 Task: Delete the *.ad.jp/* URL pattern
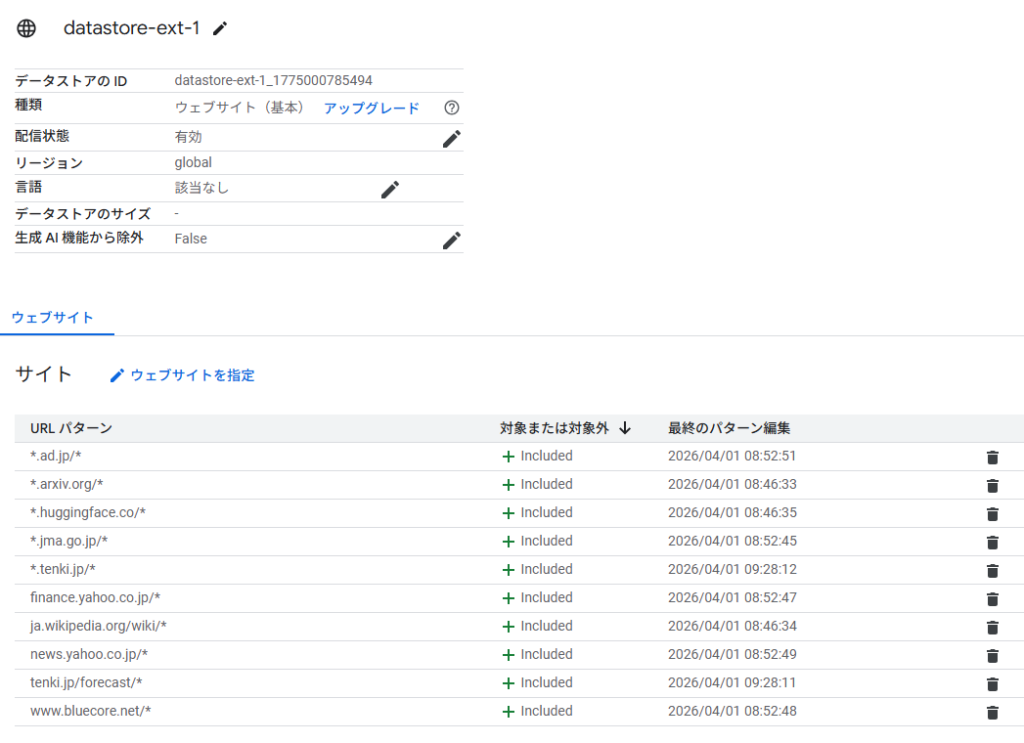(x=992, y=457)
